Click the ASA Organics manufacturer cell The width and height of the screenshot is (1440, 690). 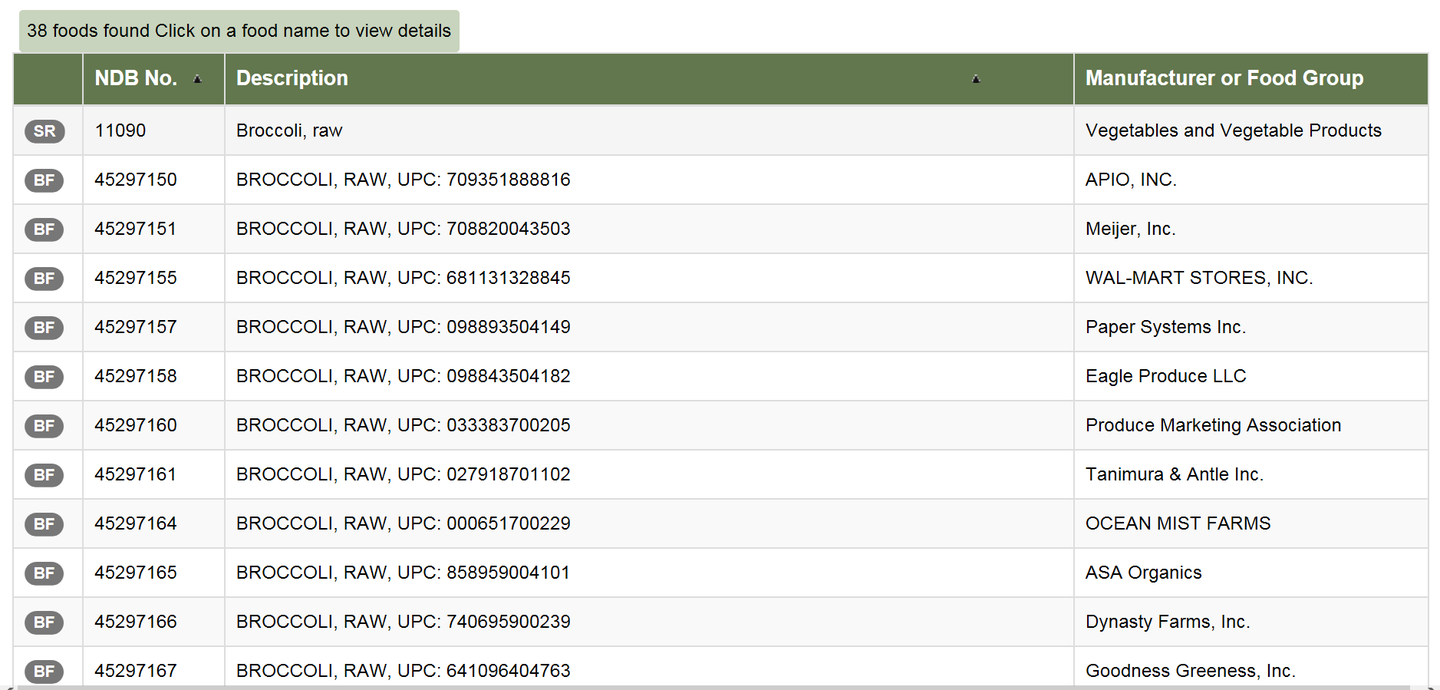(1143, 573)
